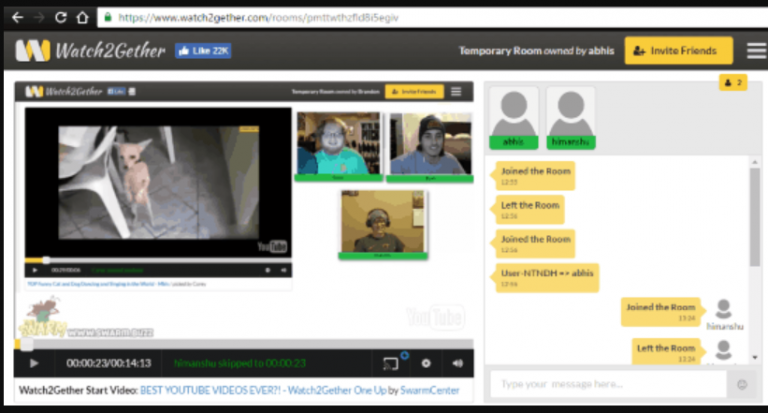Click the hamburger menu inside the embedded video
768x413 pixels.
point(456,92)
